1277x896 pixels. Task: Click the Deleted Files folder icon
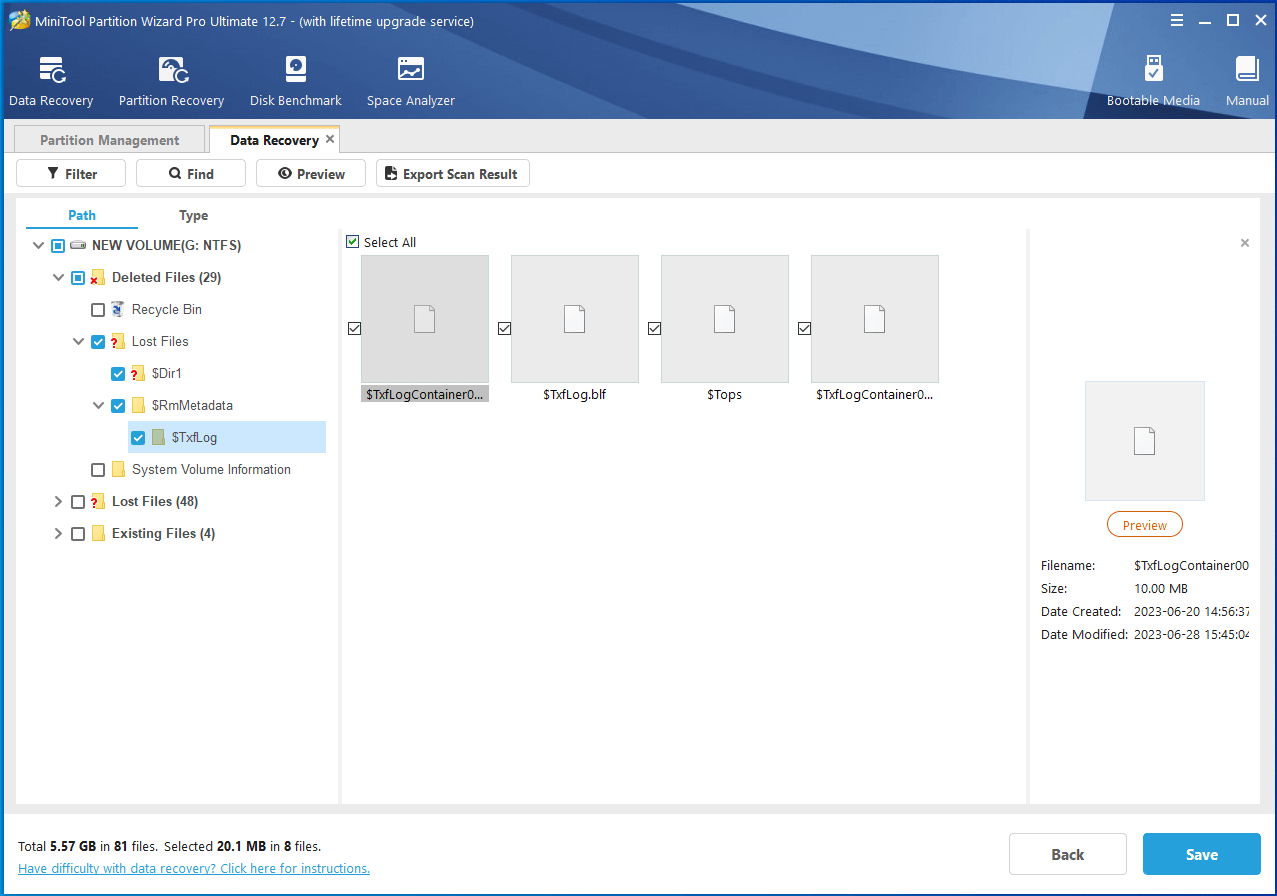[98, 277]
